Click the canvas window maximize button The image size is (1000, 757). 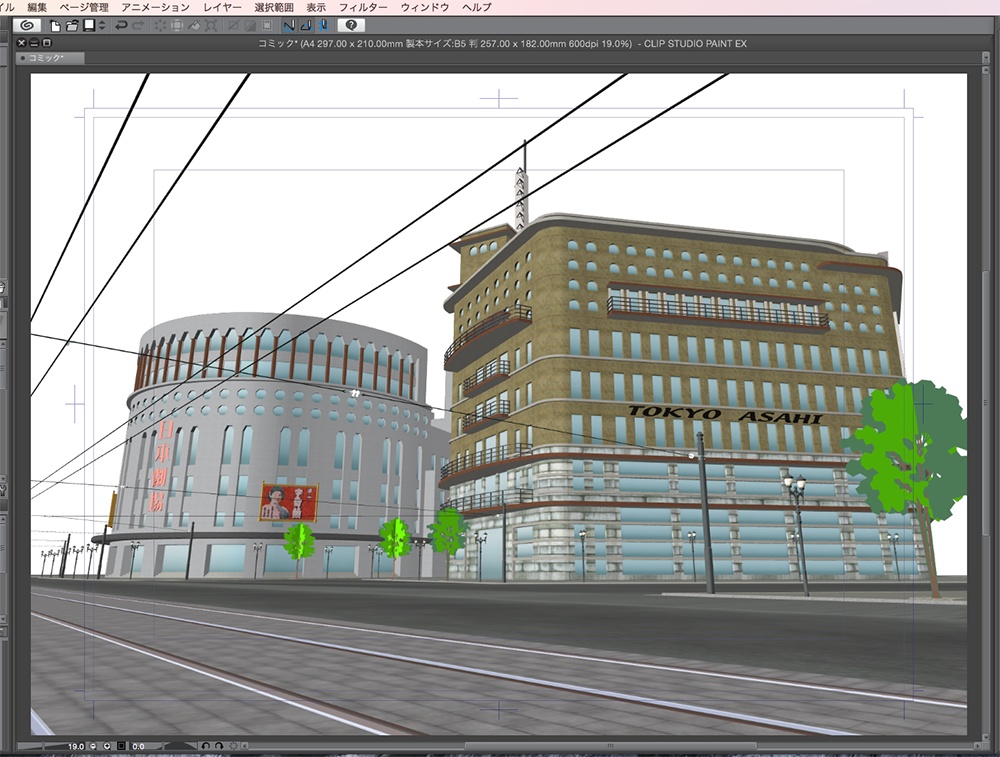coord(47,43)
